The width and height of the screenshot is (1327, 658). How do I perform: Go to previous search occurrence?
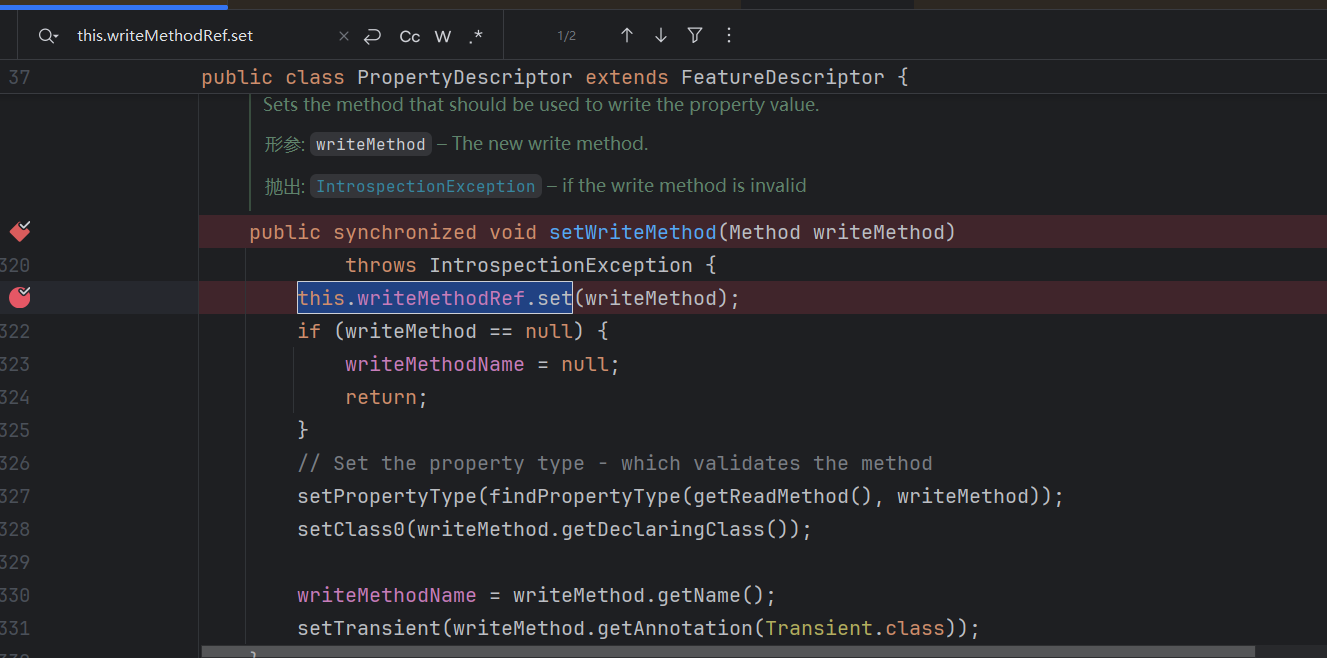click(627, 36)
